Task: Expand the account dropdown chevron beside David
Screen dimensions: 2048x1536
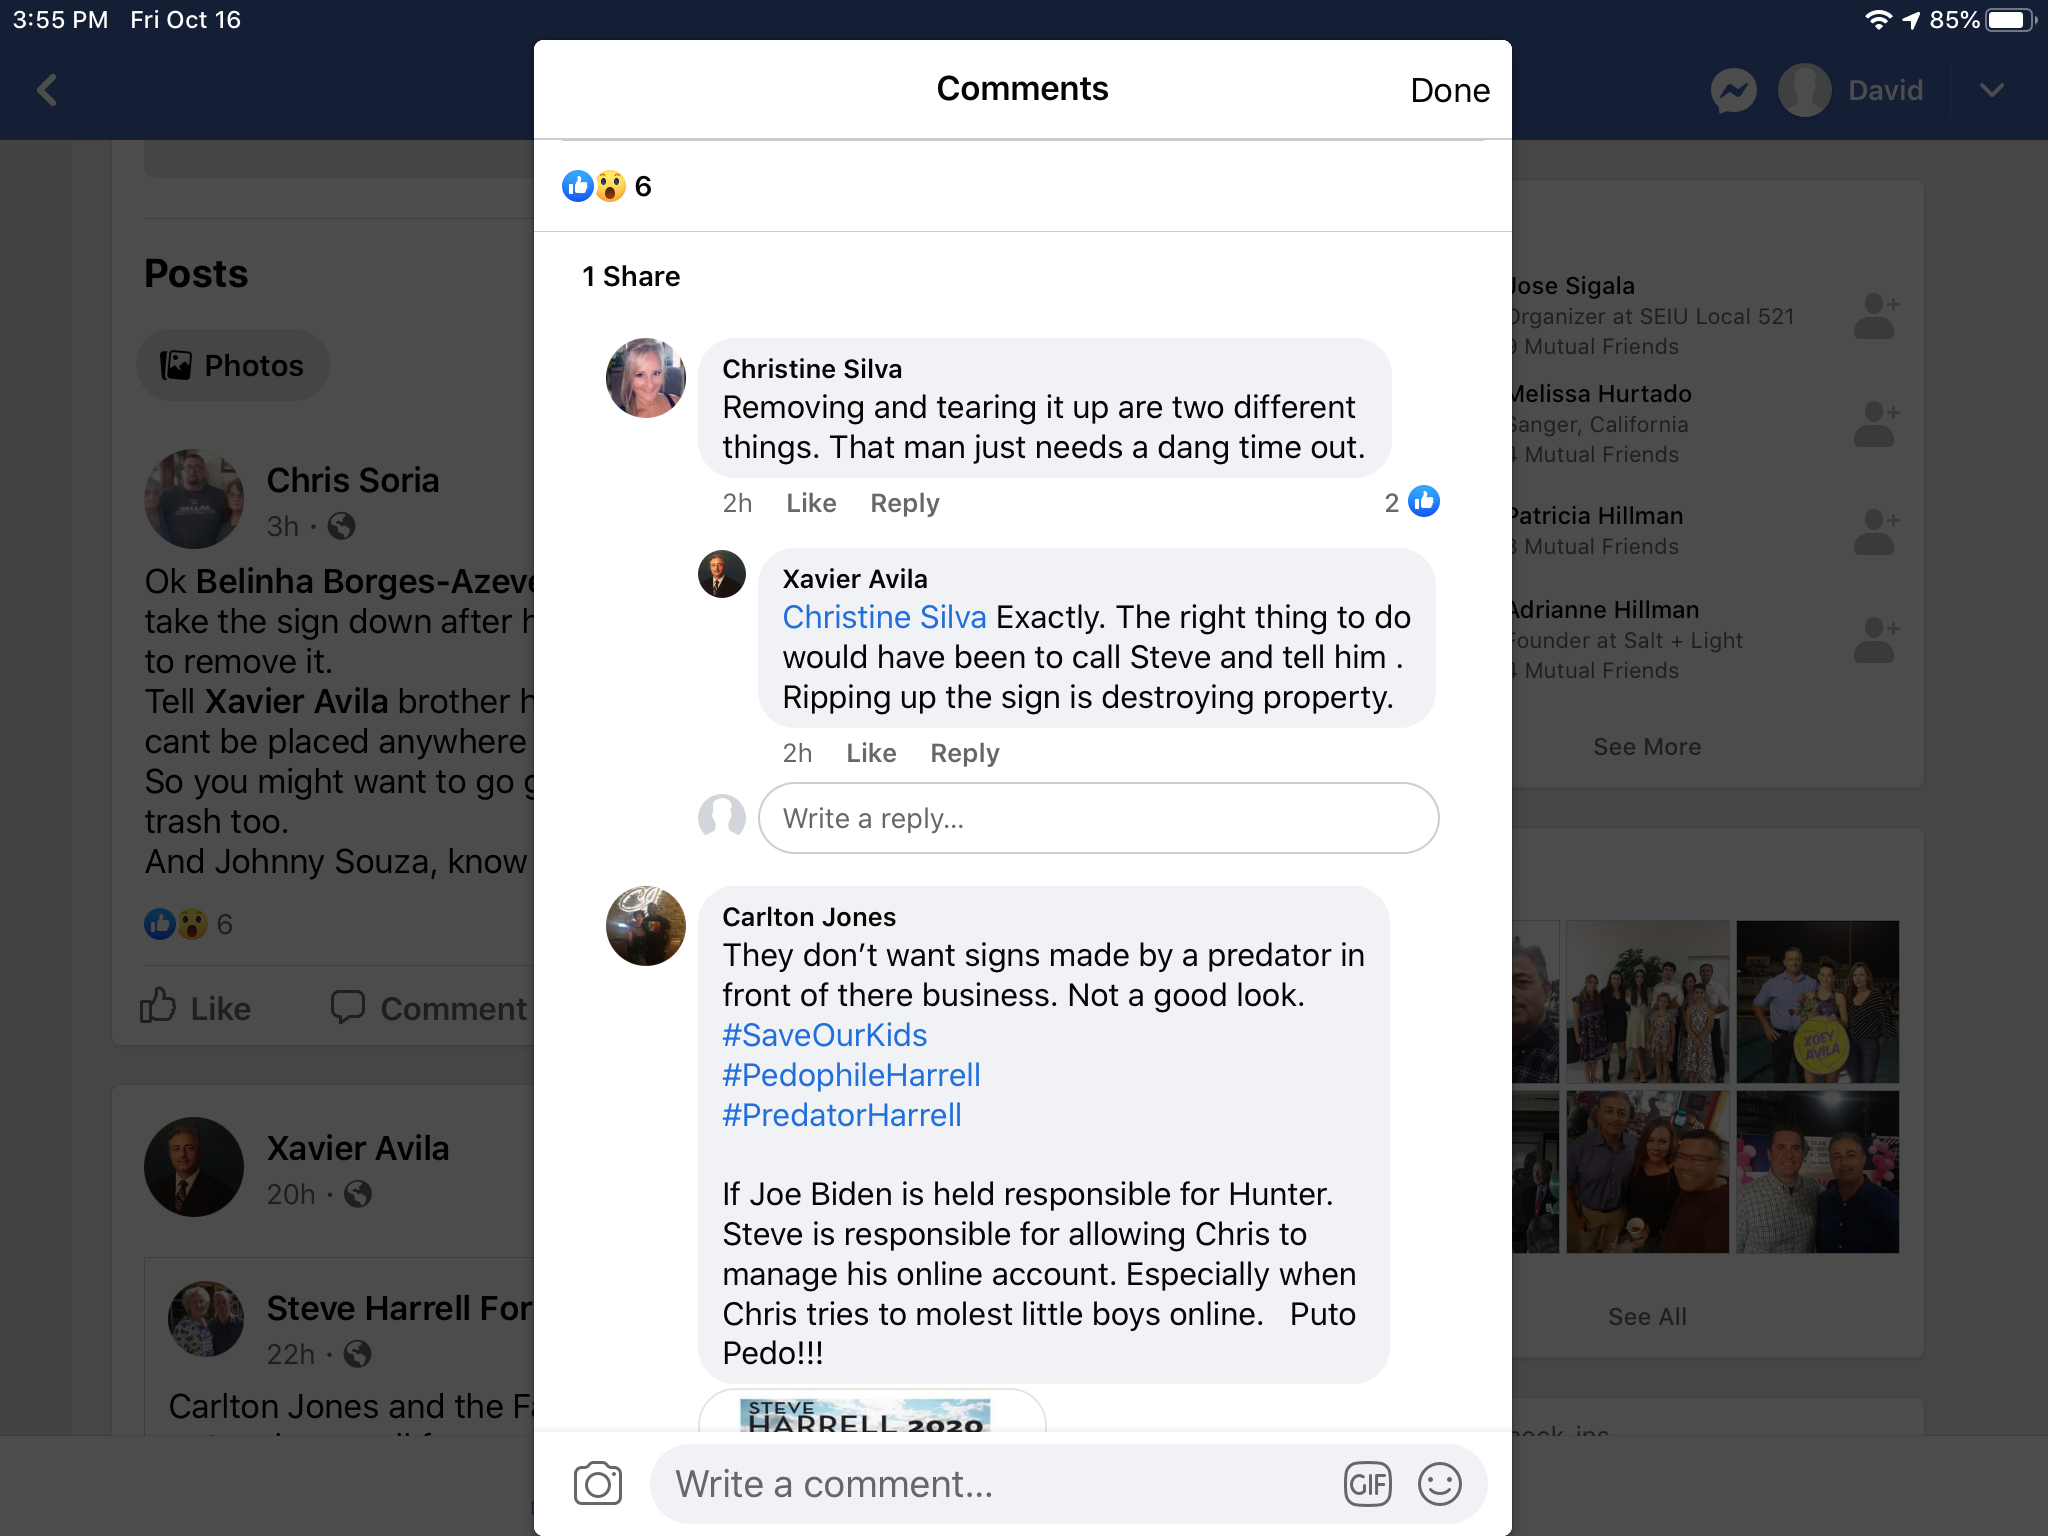Action: (1992, 90)
